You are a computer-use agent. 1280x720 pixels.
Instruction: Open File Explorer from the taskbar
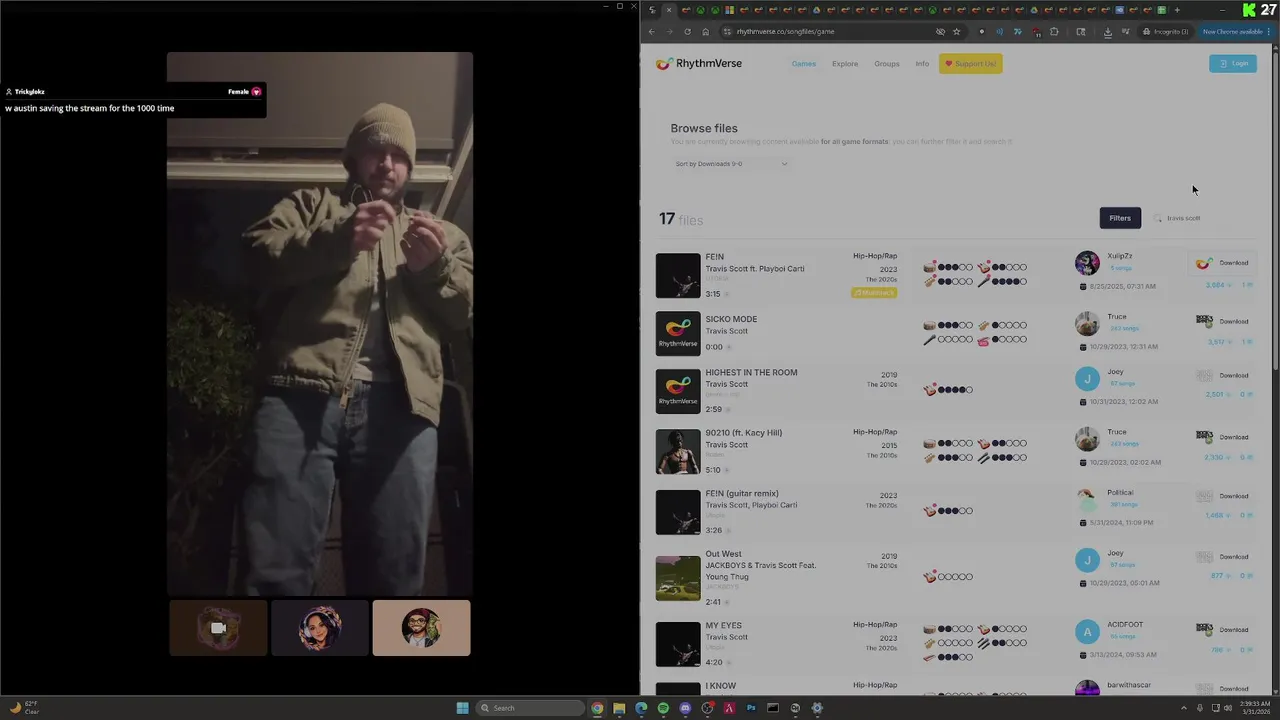(619, 708)
